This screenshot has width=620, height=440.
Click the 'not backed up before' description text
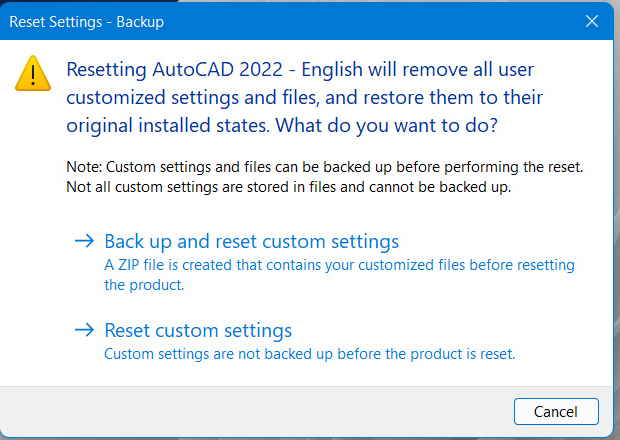(310, 354)
